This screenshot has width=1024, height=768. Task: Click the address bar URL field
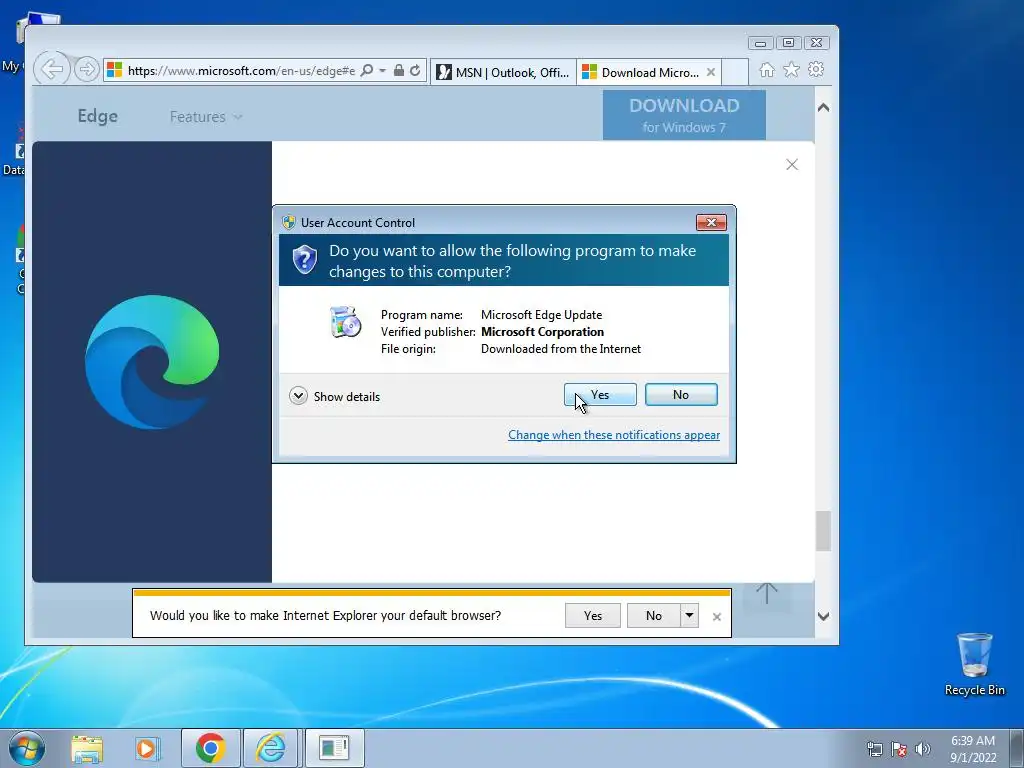242,71
